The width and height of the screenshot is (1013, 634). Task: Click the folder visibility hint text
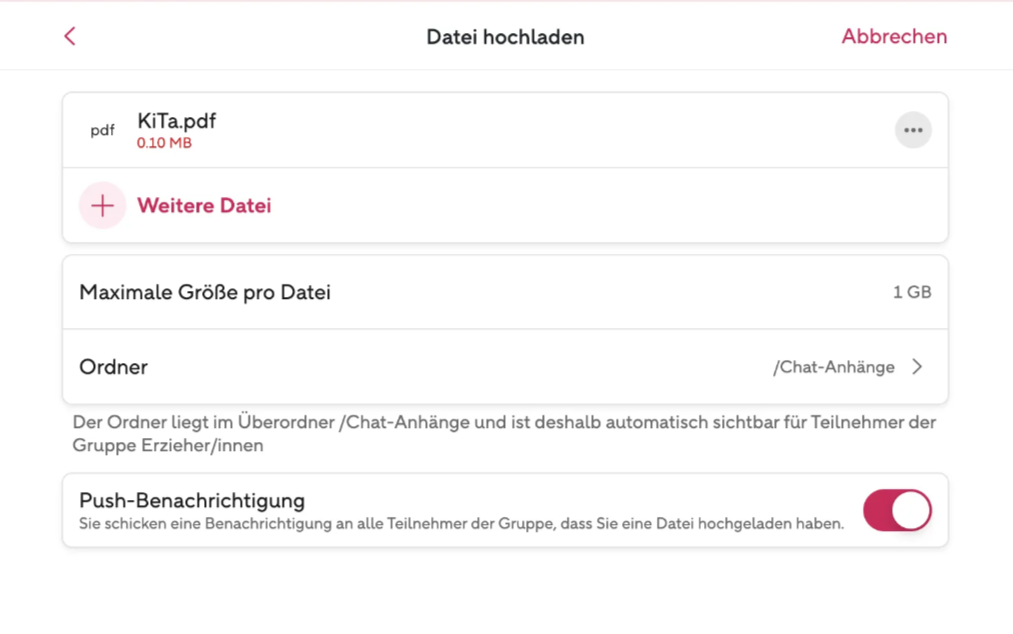click(504, 434)
